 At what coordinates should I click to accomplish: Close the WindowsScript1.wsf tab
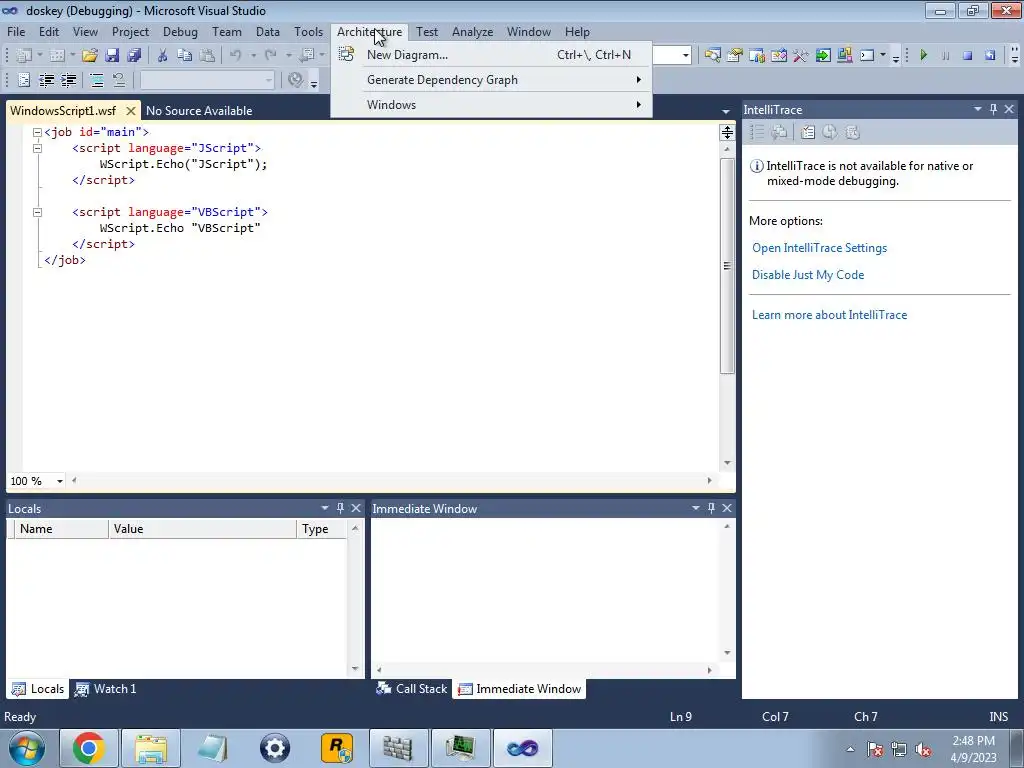click(x=131, y=110)
